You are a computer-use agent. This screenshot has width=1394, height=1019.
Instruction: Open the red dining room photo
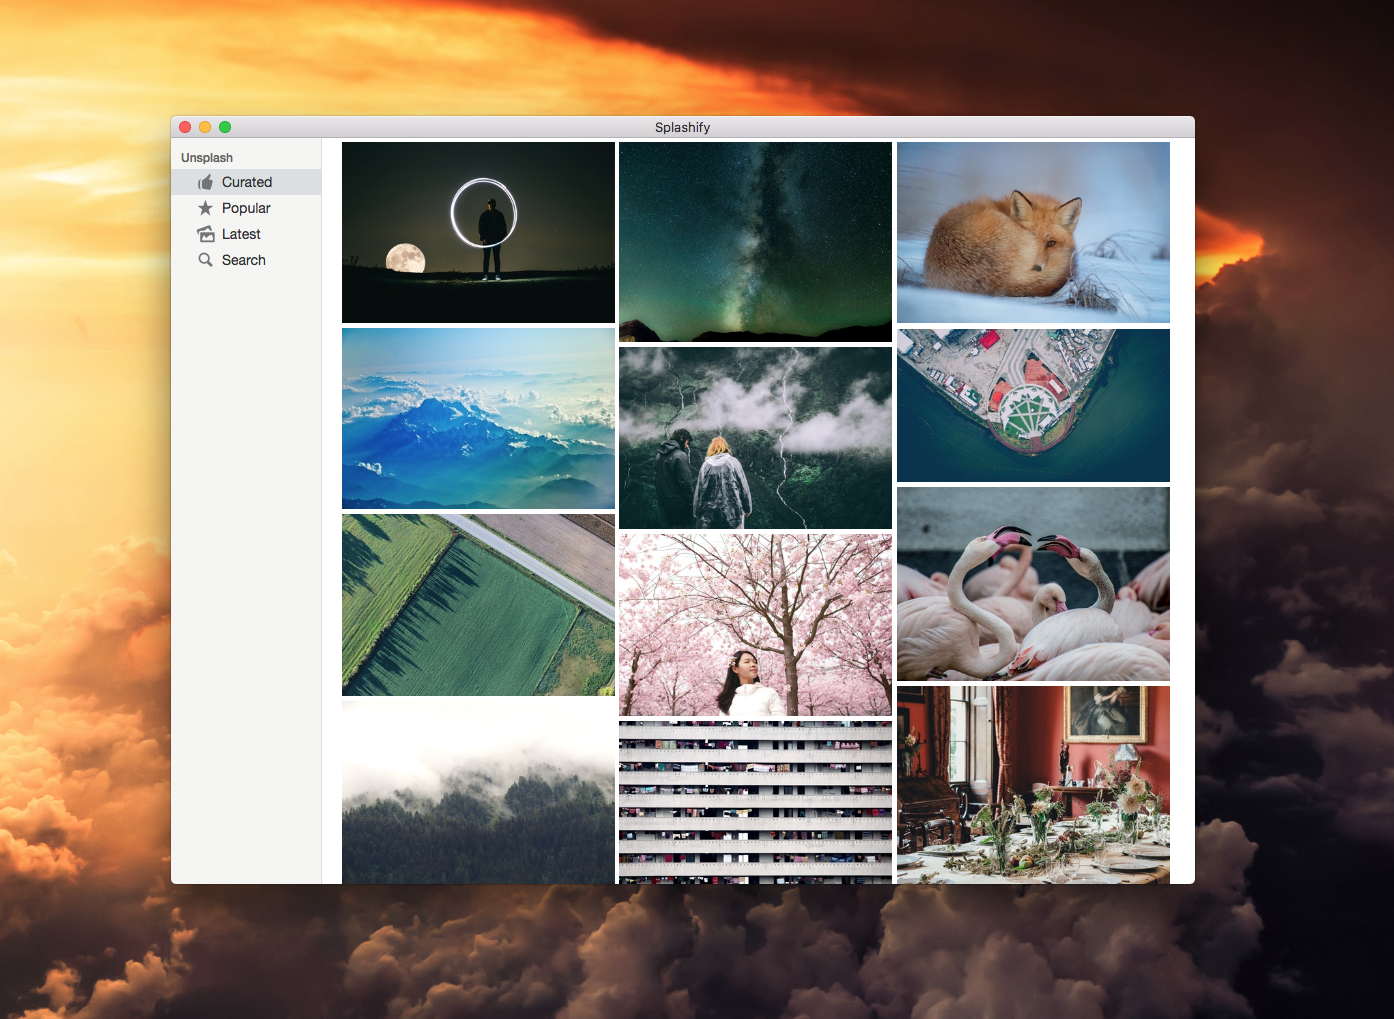click(x=1033, y=785)
